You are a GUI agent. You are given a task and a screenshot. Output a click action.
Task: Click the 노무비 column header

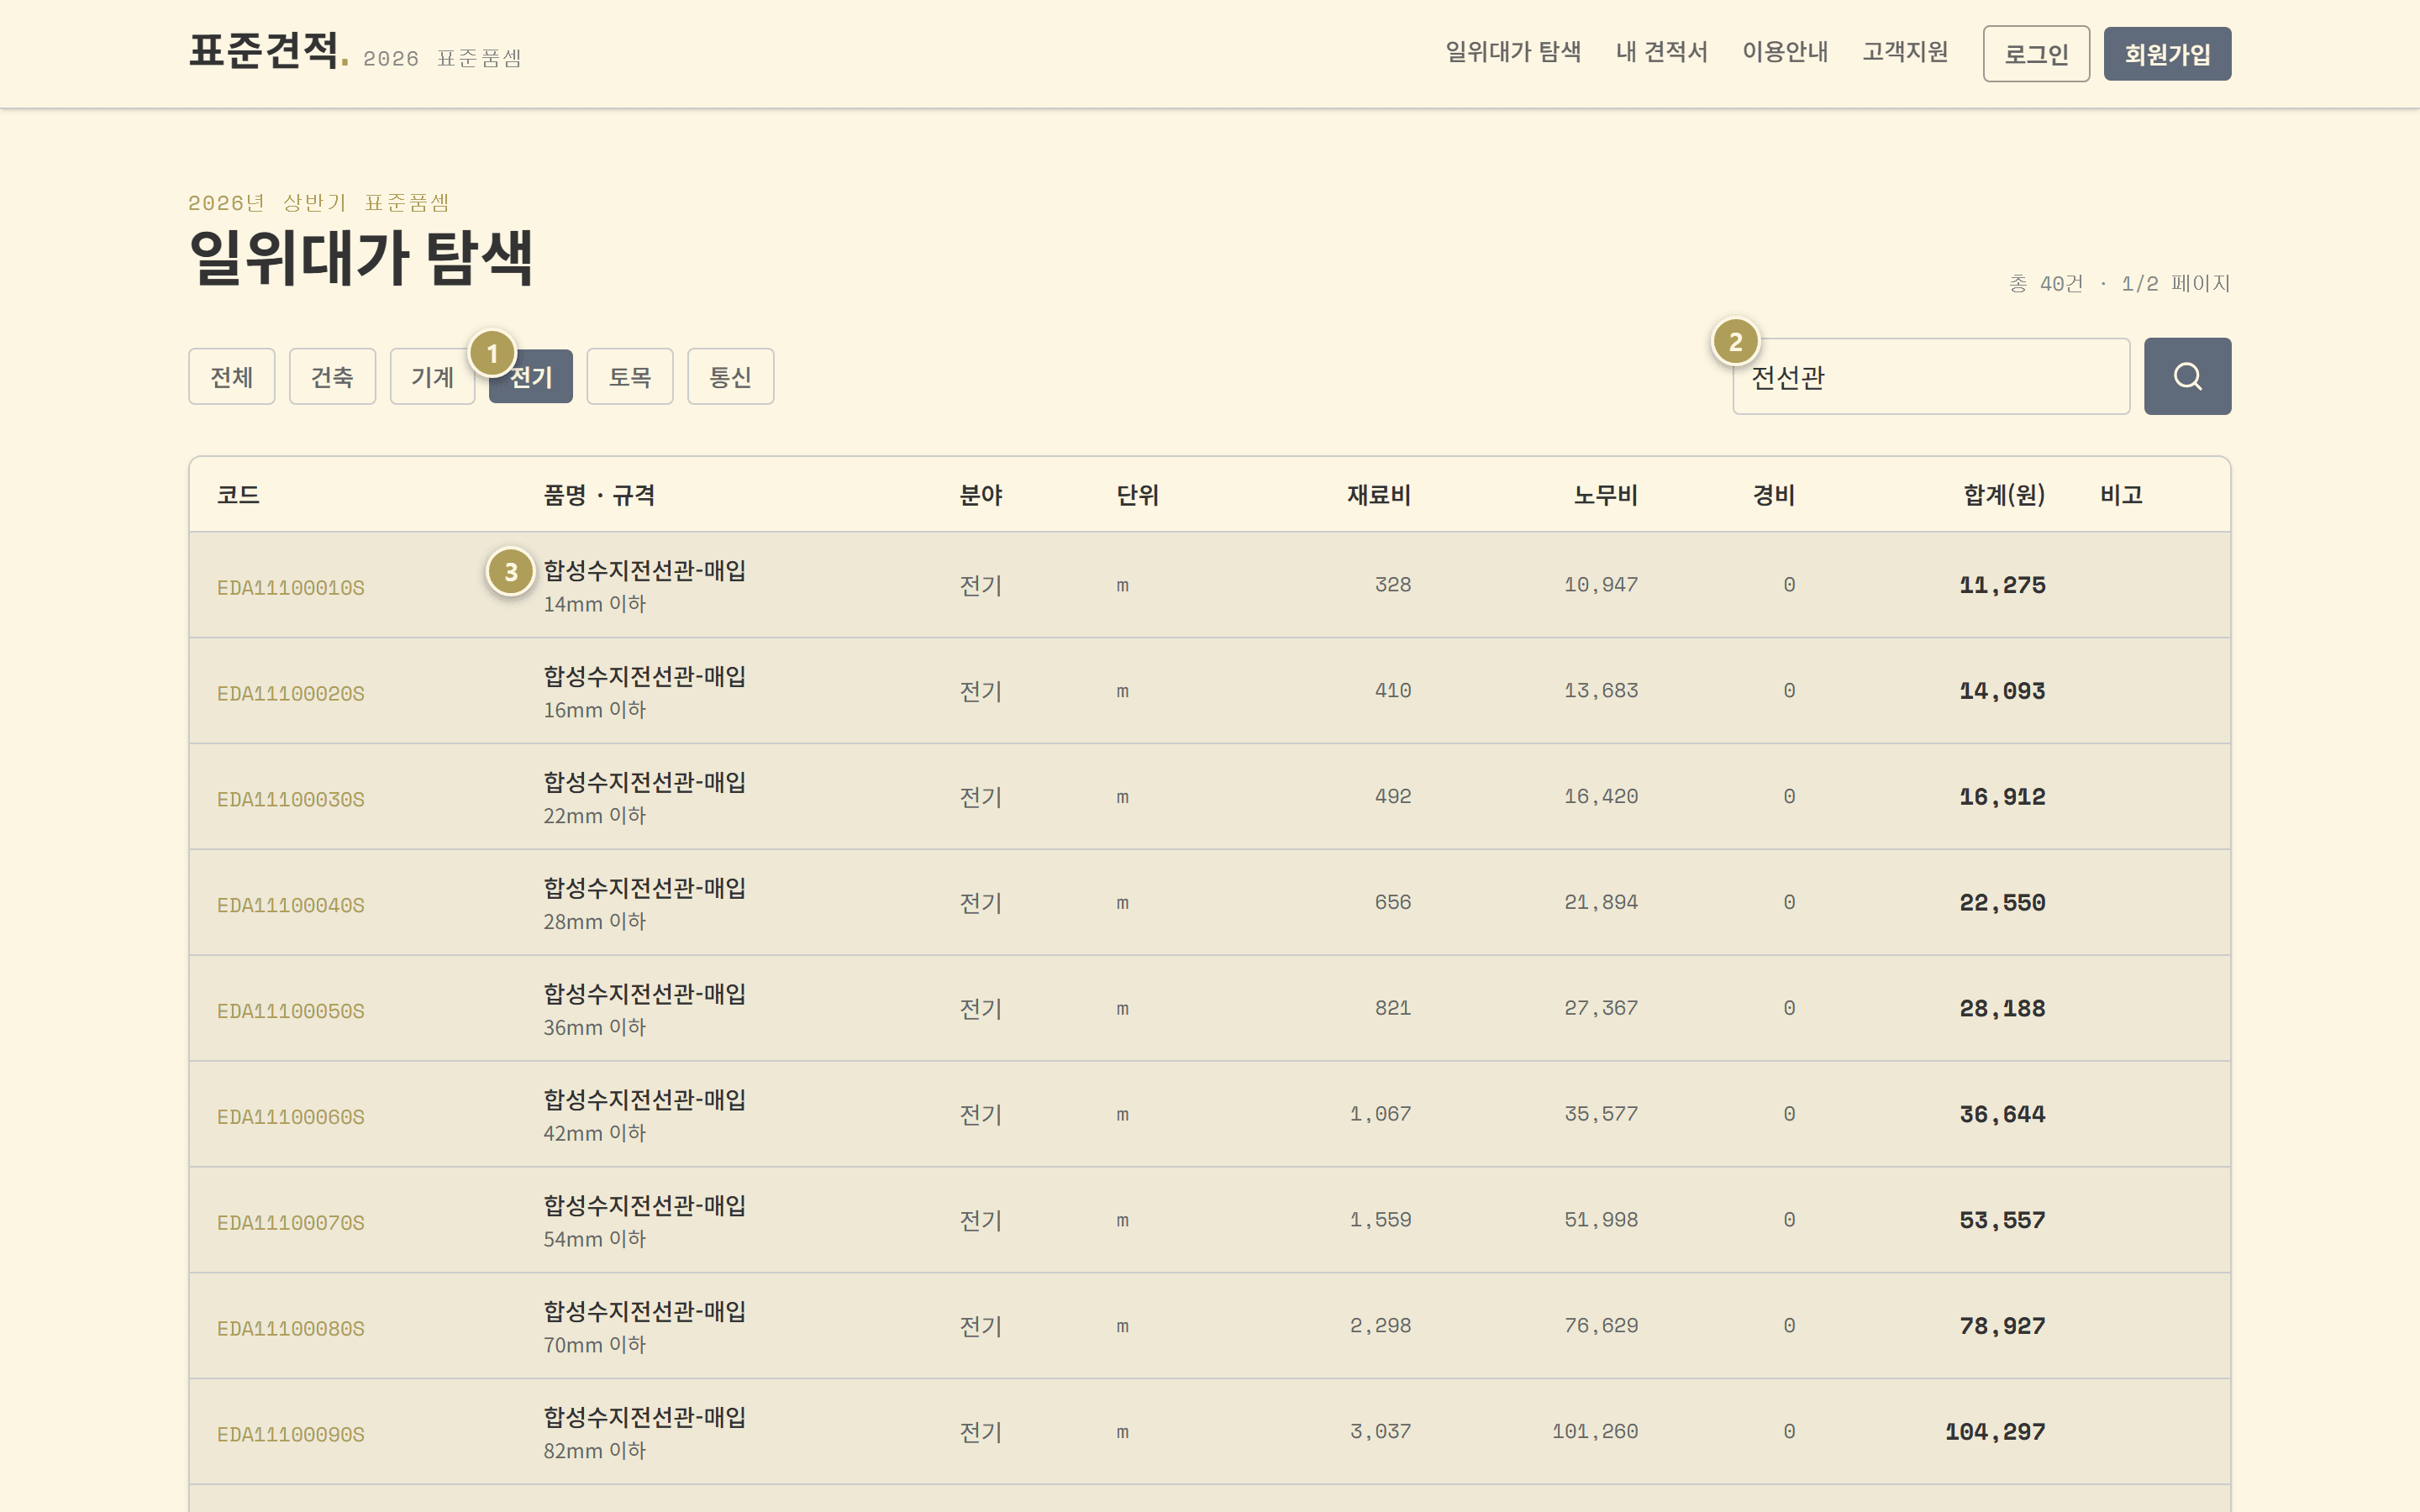point(1606,495)
